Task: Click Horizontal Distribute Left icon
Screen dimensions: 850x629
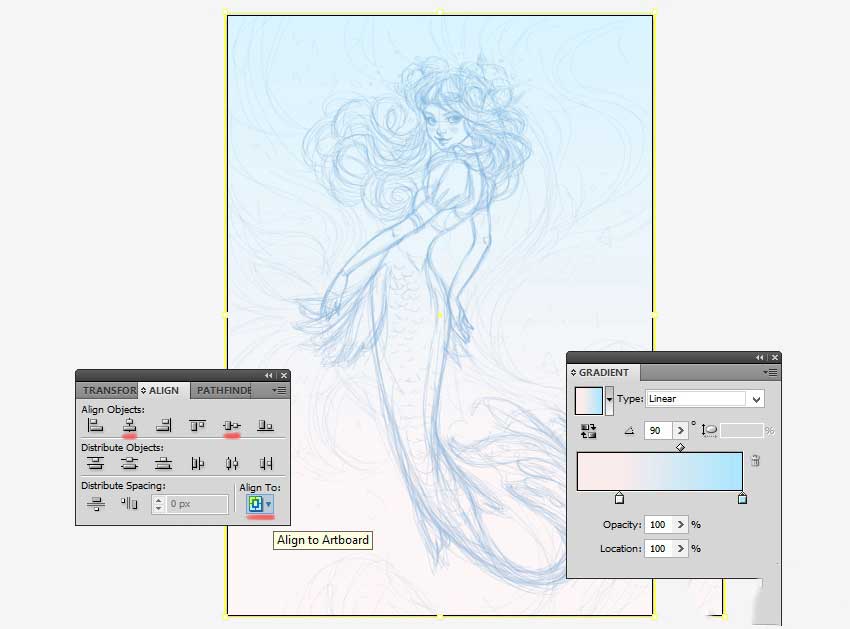Action: [197, 463]
